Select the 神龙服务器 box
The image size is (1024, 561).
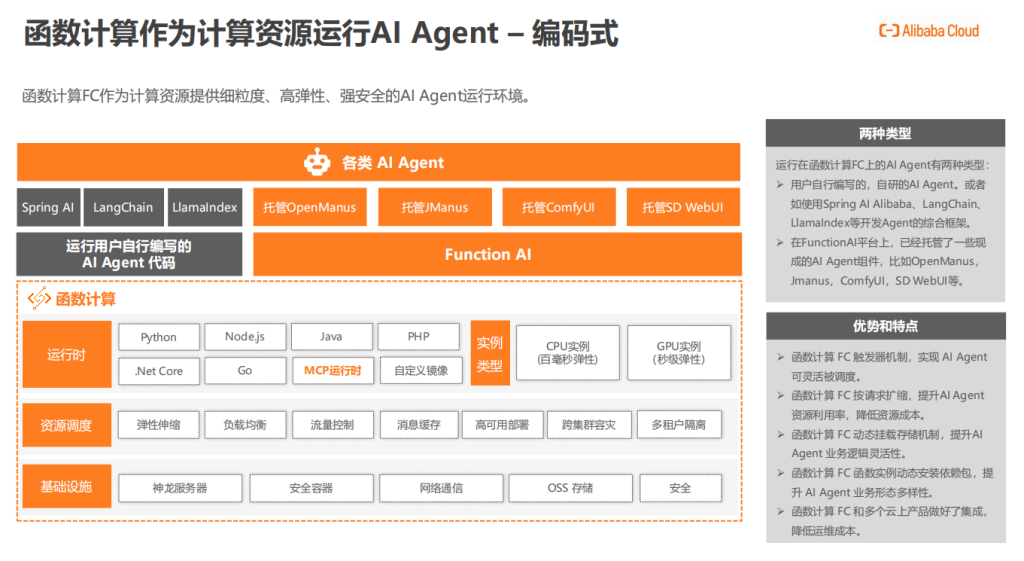coord(180,488)
